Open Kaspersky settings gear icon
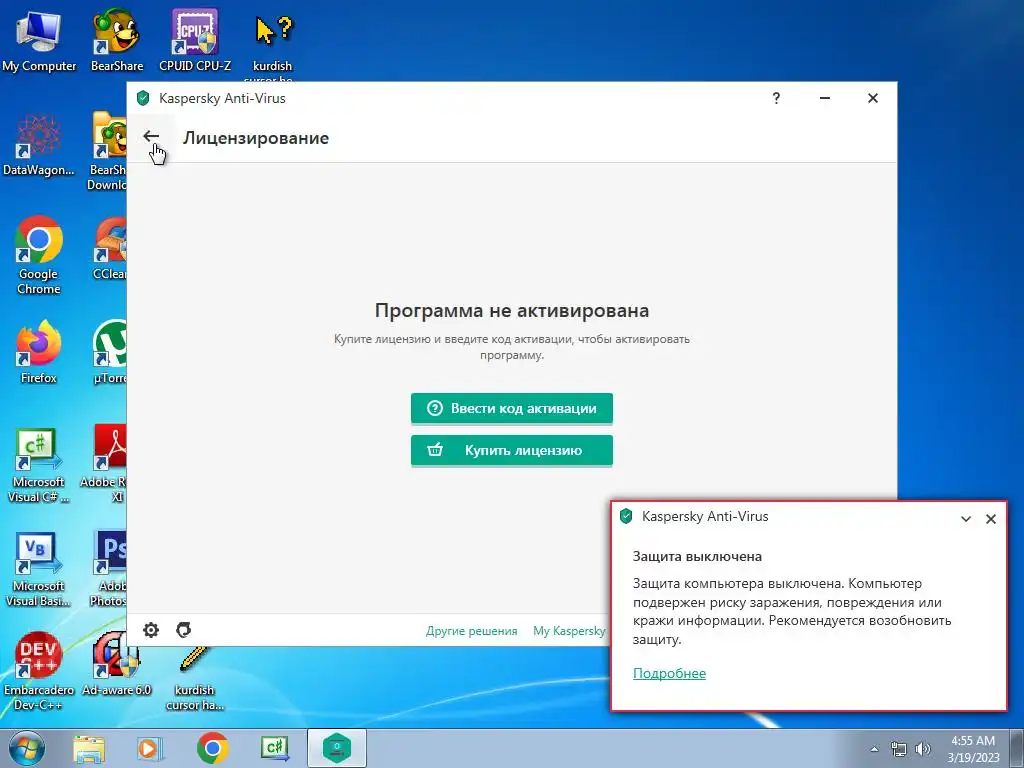The width and height of the screenshot is (1024, 768). click(x=151, y=630)
